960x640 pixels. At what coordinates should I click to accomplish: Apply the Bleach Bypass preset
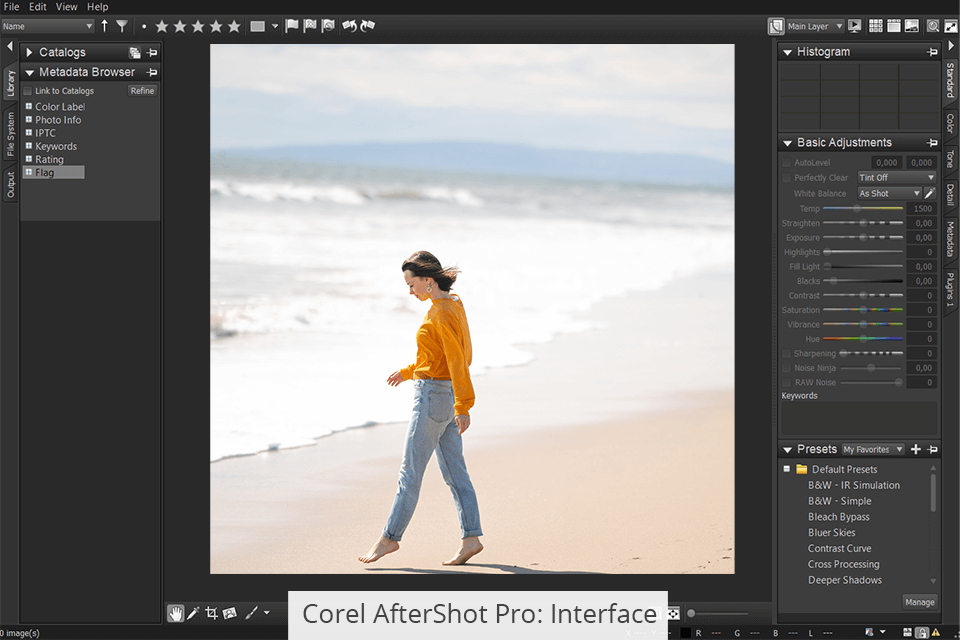838,517
